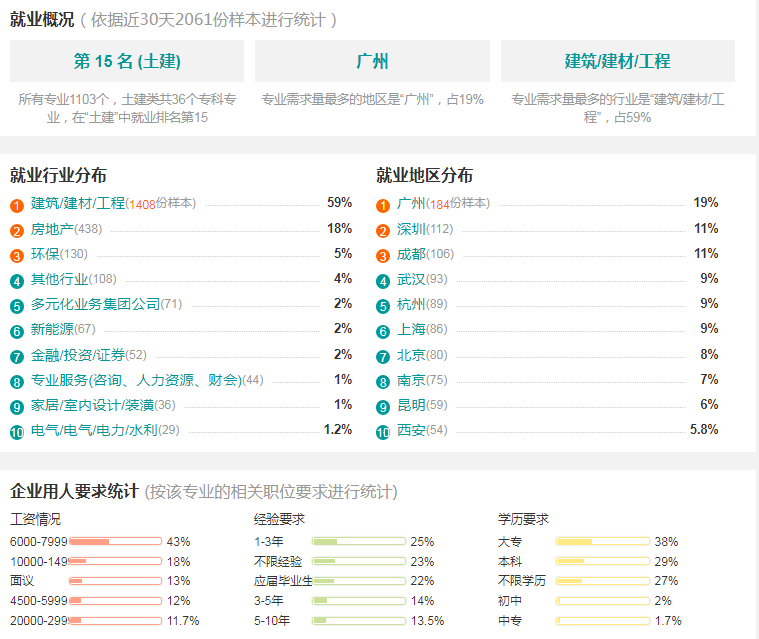This screenshot has height=639, width=759.
Task: Open the 其他行业 industry link
Action: (60, 279)
